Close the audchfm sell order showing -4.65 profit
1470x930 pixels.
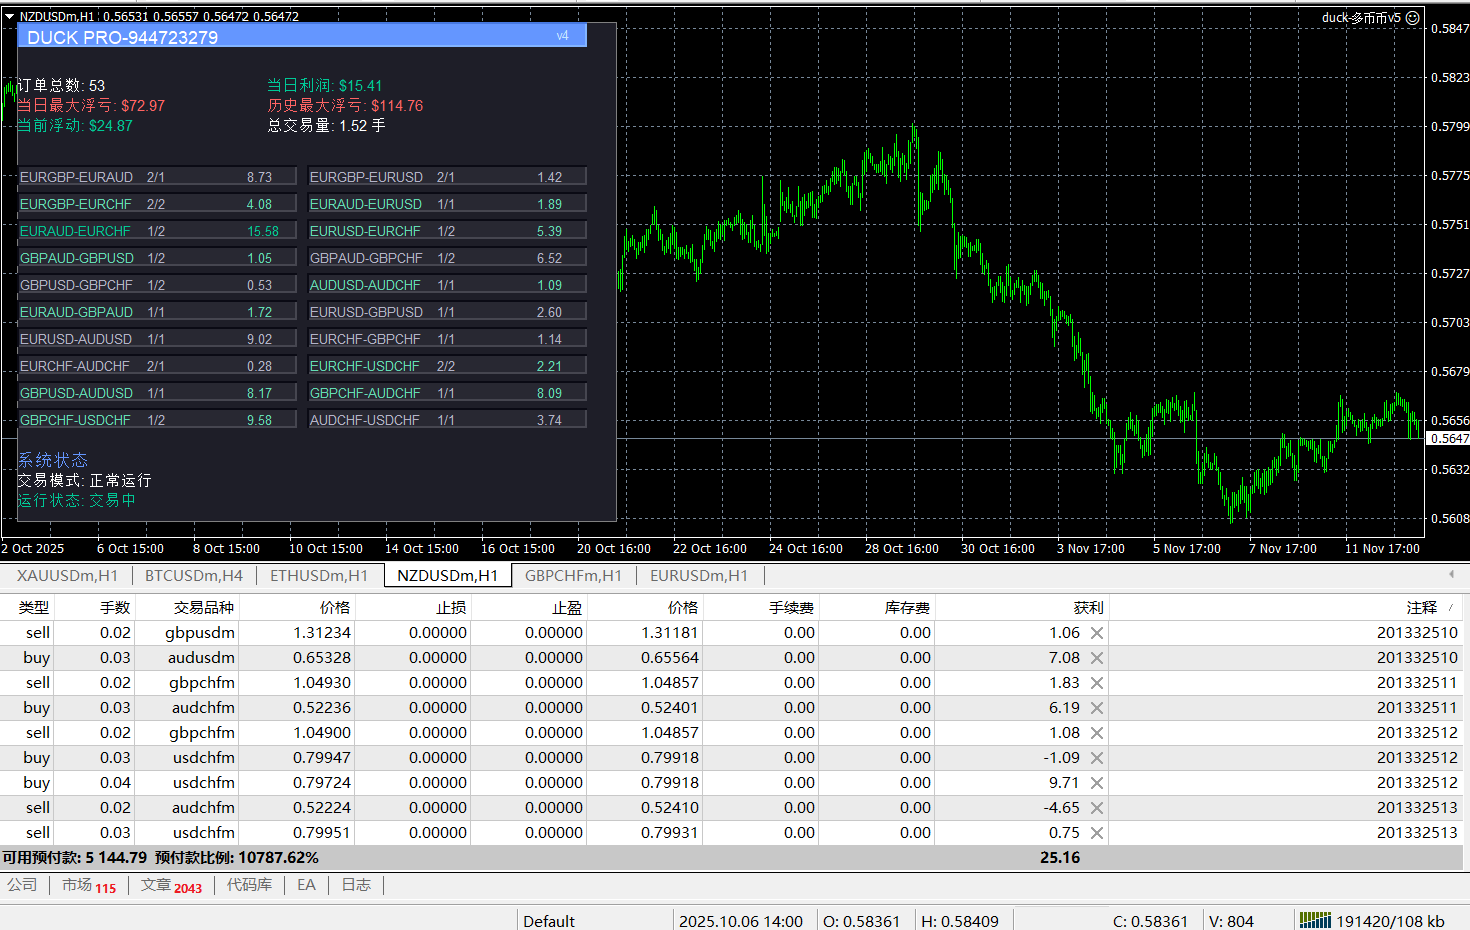(x=1096, y=808)
